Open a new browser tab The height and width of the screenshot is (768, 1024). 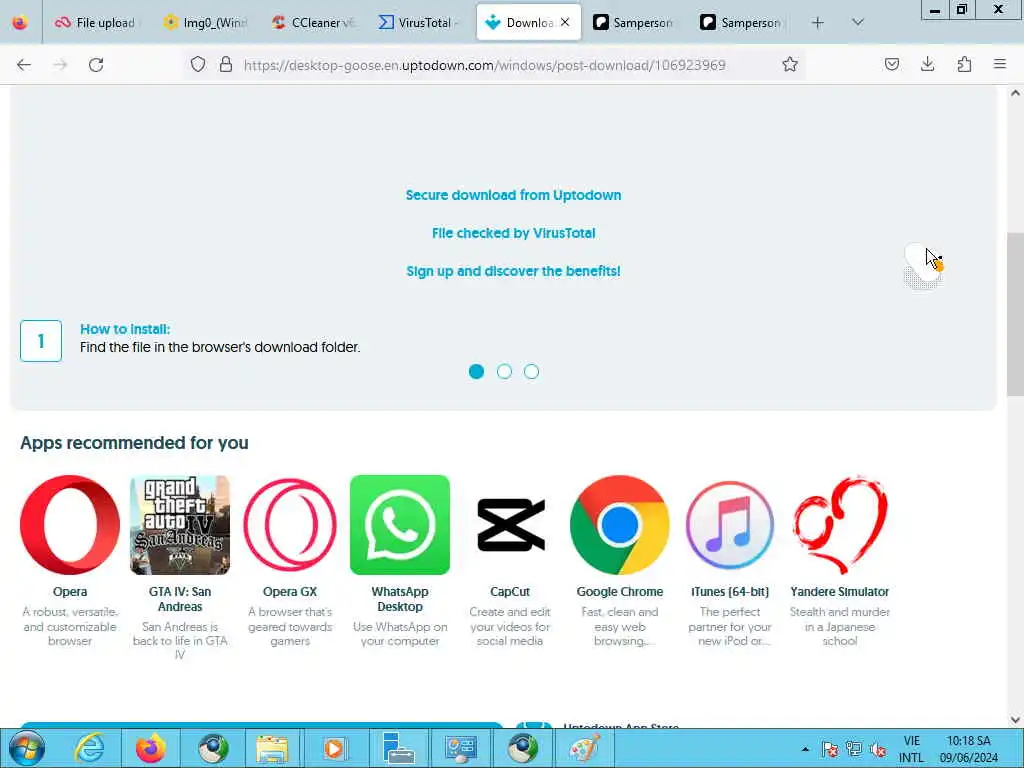click(x=817, y=22)
